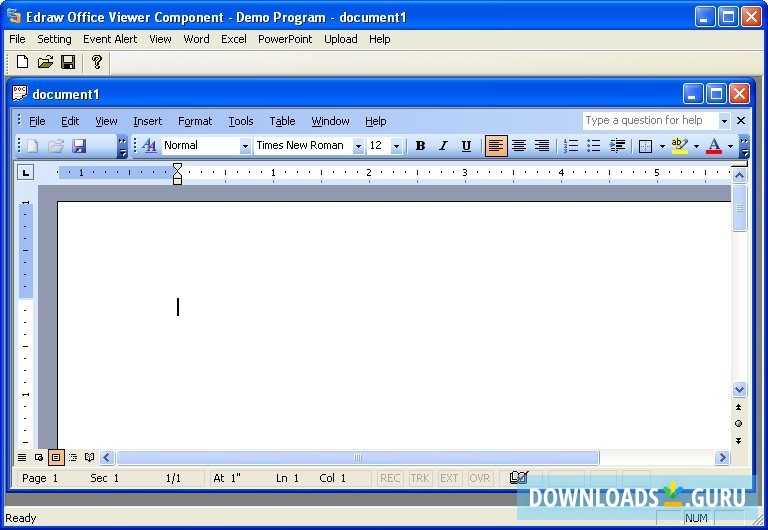Viewport: 768px width, 530px height.
Task: Click Word's Save icon in inner toolbar
Action: tap(78, 146)
